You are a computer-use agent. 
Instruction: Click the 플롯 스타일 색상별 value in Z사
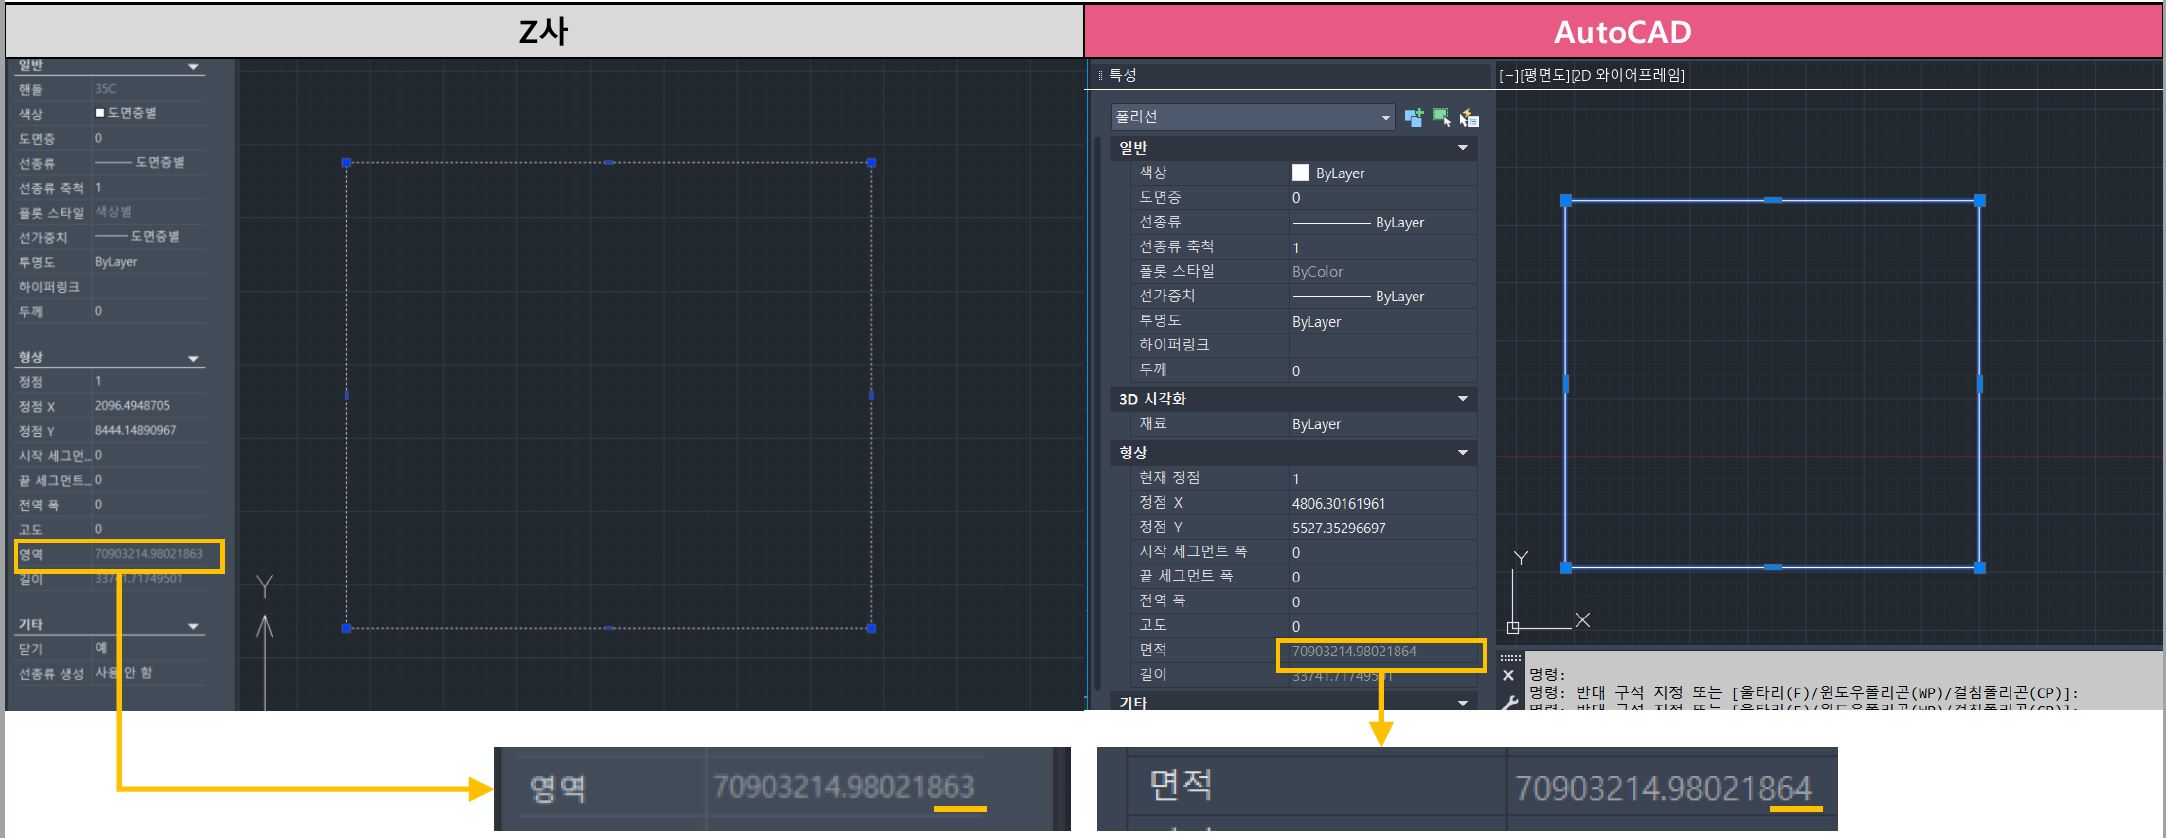(113, 212)
